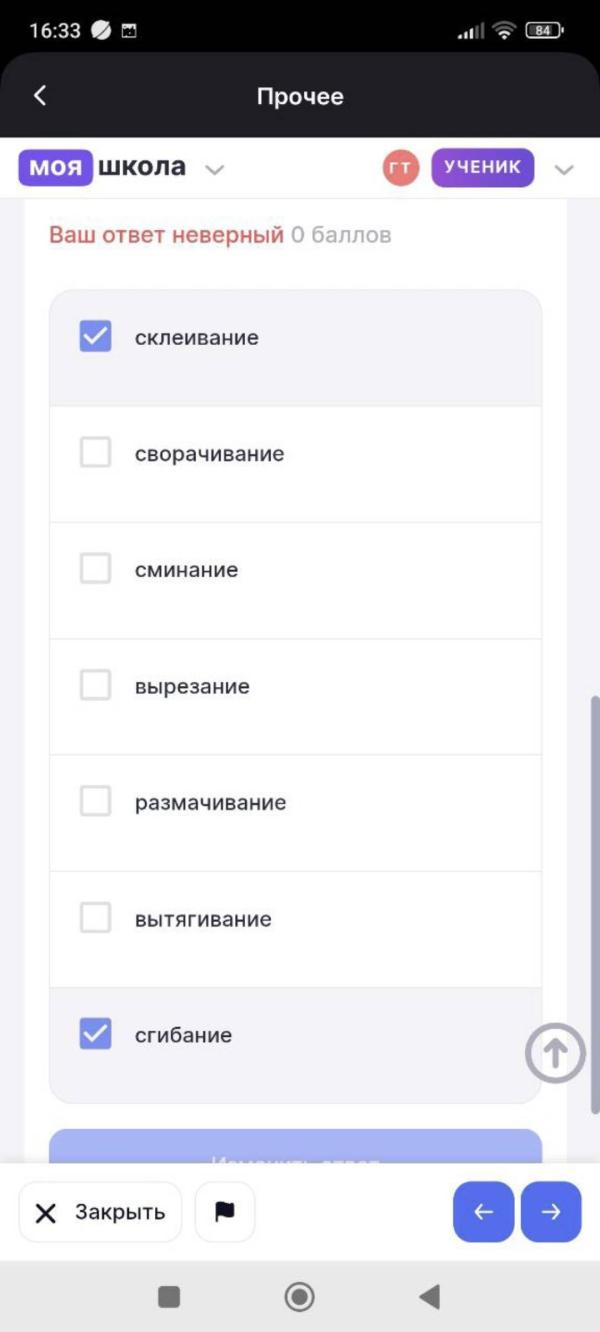Check the сворачивание option
Screen dimensions: 600x1332
(95, 453)
